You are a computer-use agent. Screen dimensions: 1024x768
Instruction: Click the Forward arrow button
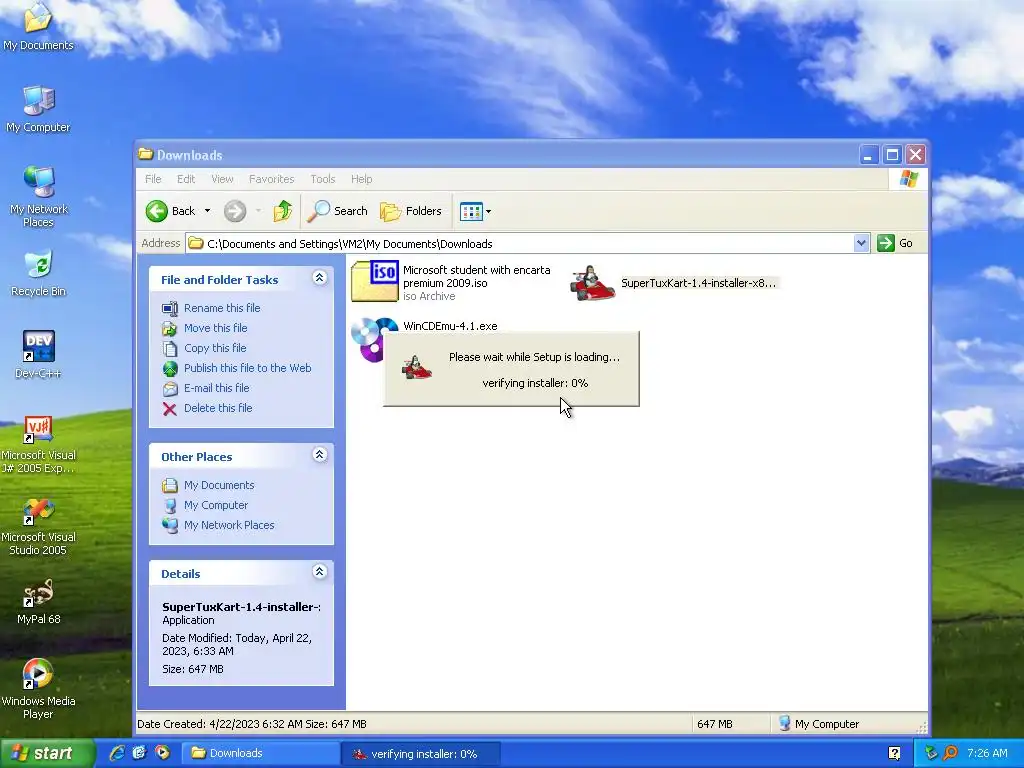click(235, 211)
